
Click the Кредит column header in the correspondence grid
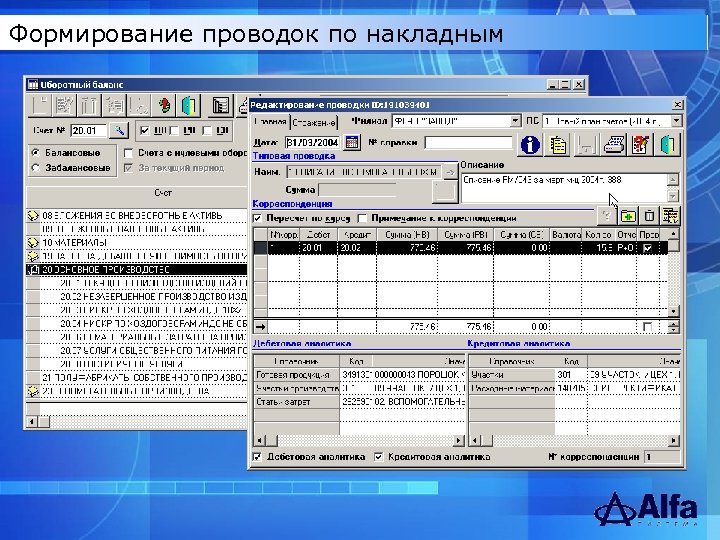point(357,235)
